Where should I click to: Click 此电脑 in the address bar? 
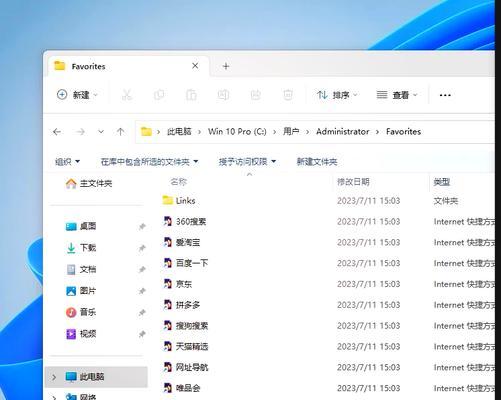tap(179, 132)
